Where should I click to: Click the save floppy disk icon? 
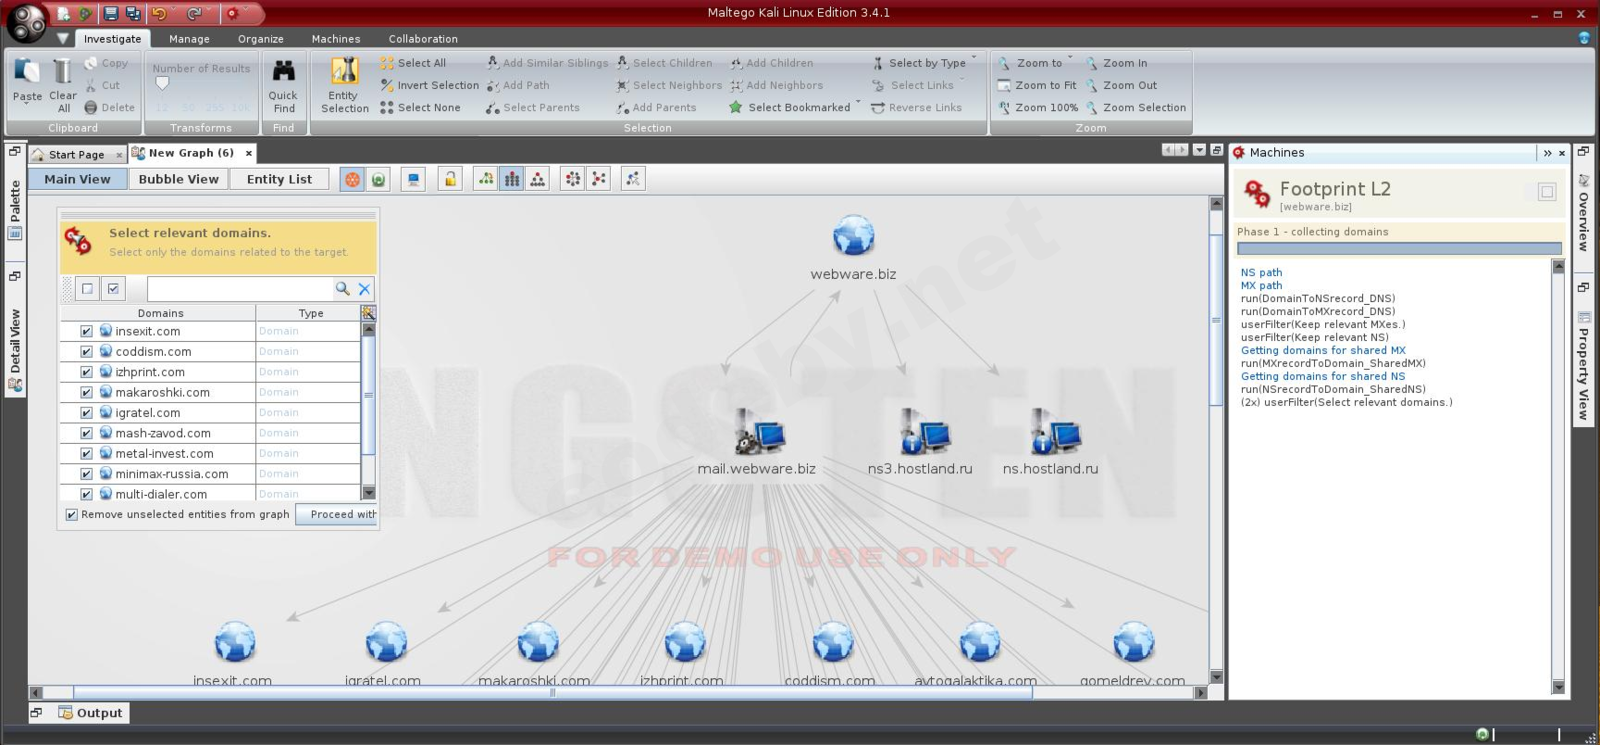click(111, 14)
